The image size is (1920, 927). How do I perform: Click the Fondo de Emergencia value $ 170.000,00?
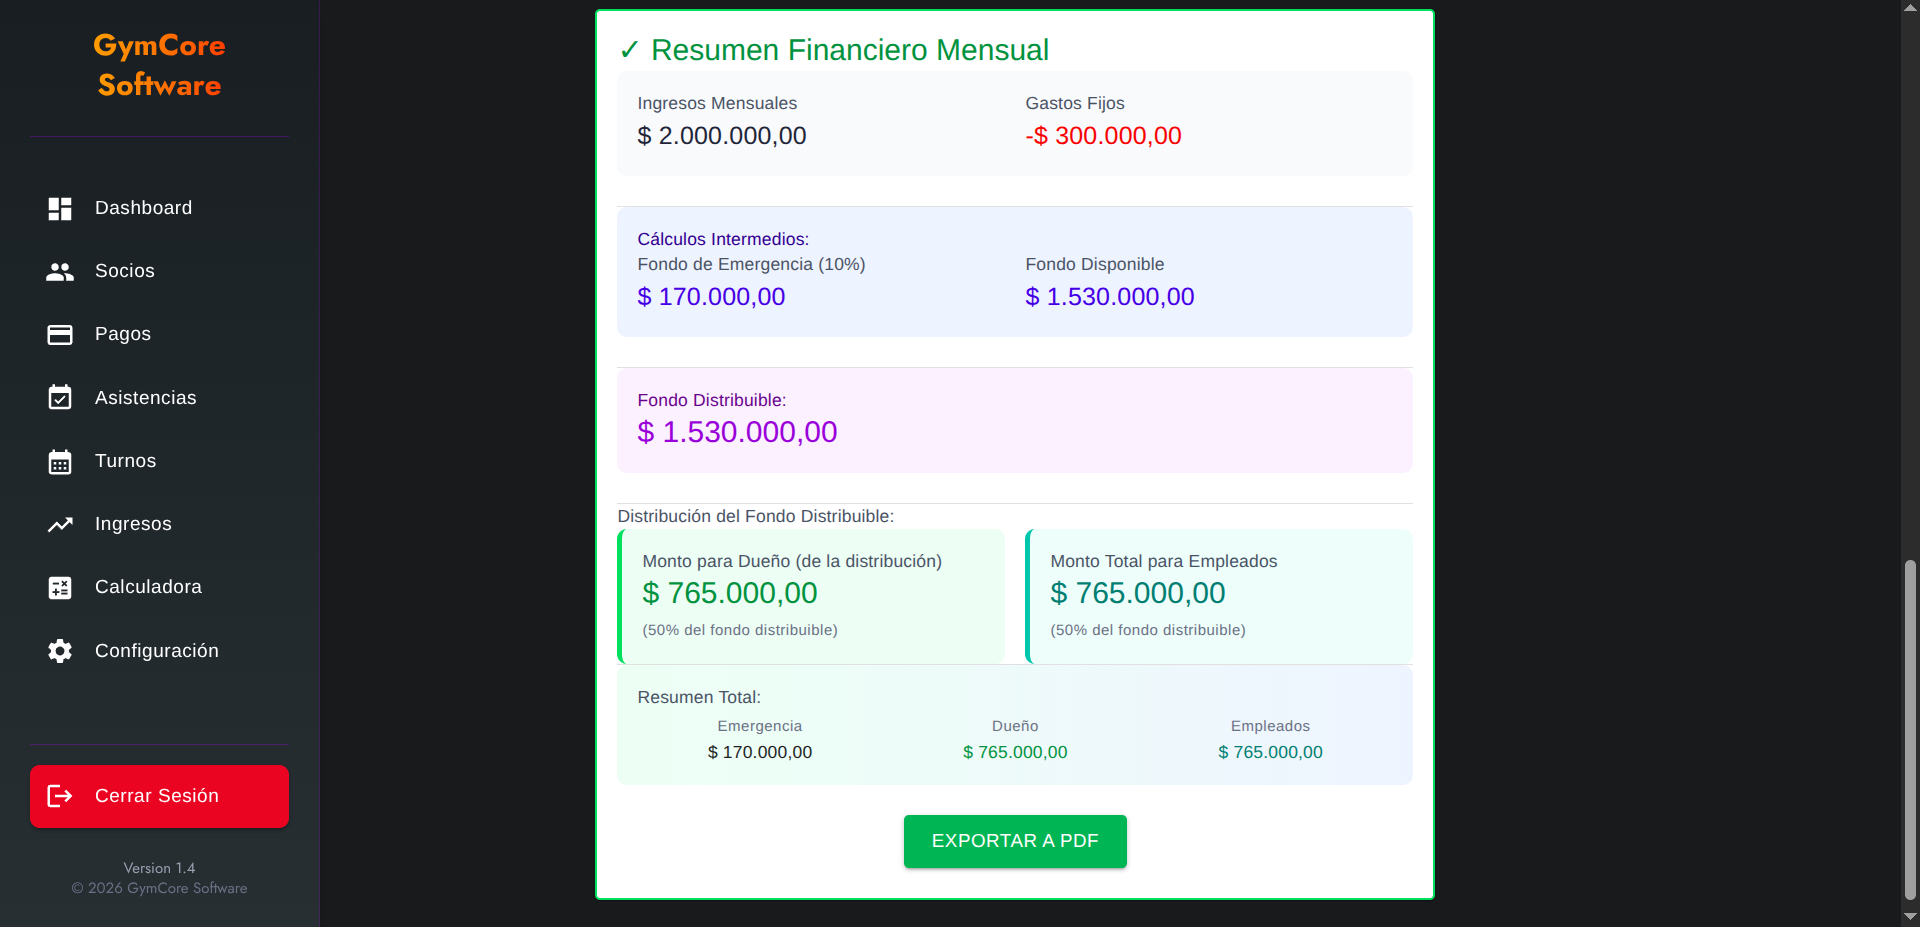711,297
